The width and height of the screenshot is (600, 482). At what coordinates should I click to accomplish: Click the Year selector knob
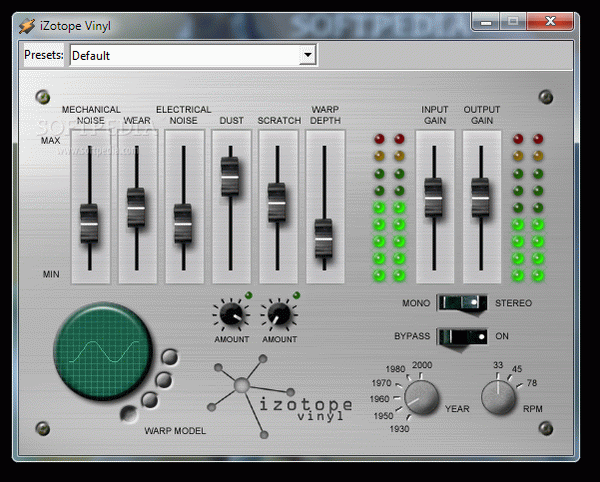pos(421,398)
